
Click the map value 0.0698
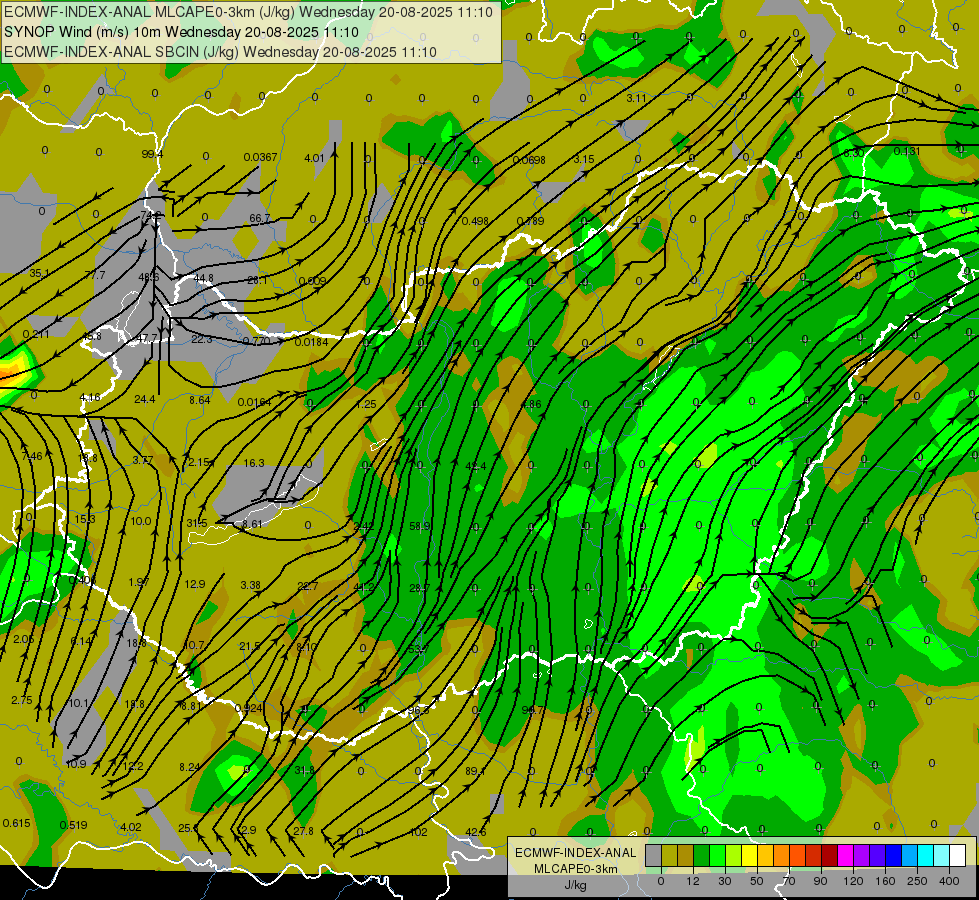point(529,161)
